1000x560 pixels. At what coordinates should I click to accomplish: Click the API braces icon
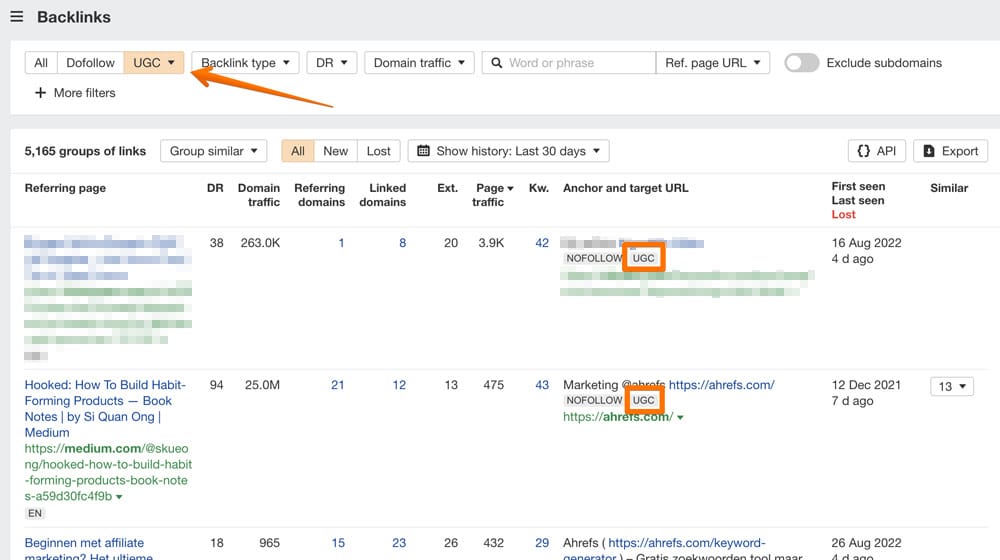pos(864,151)
